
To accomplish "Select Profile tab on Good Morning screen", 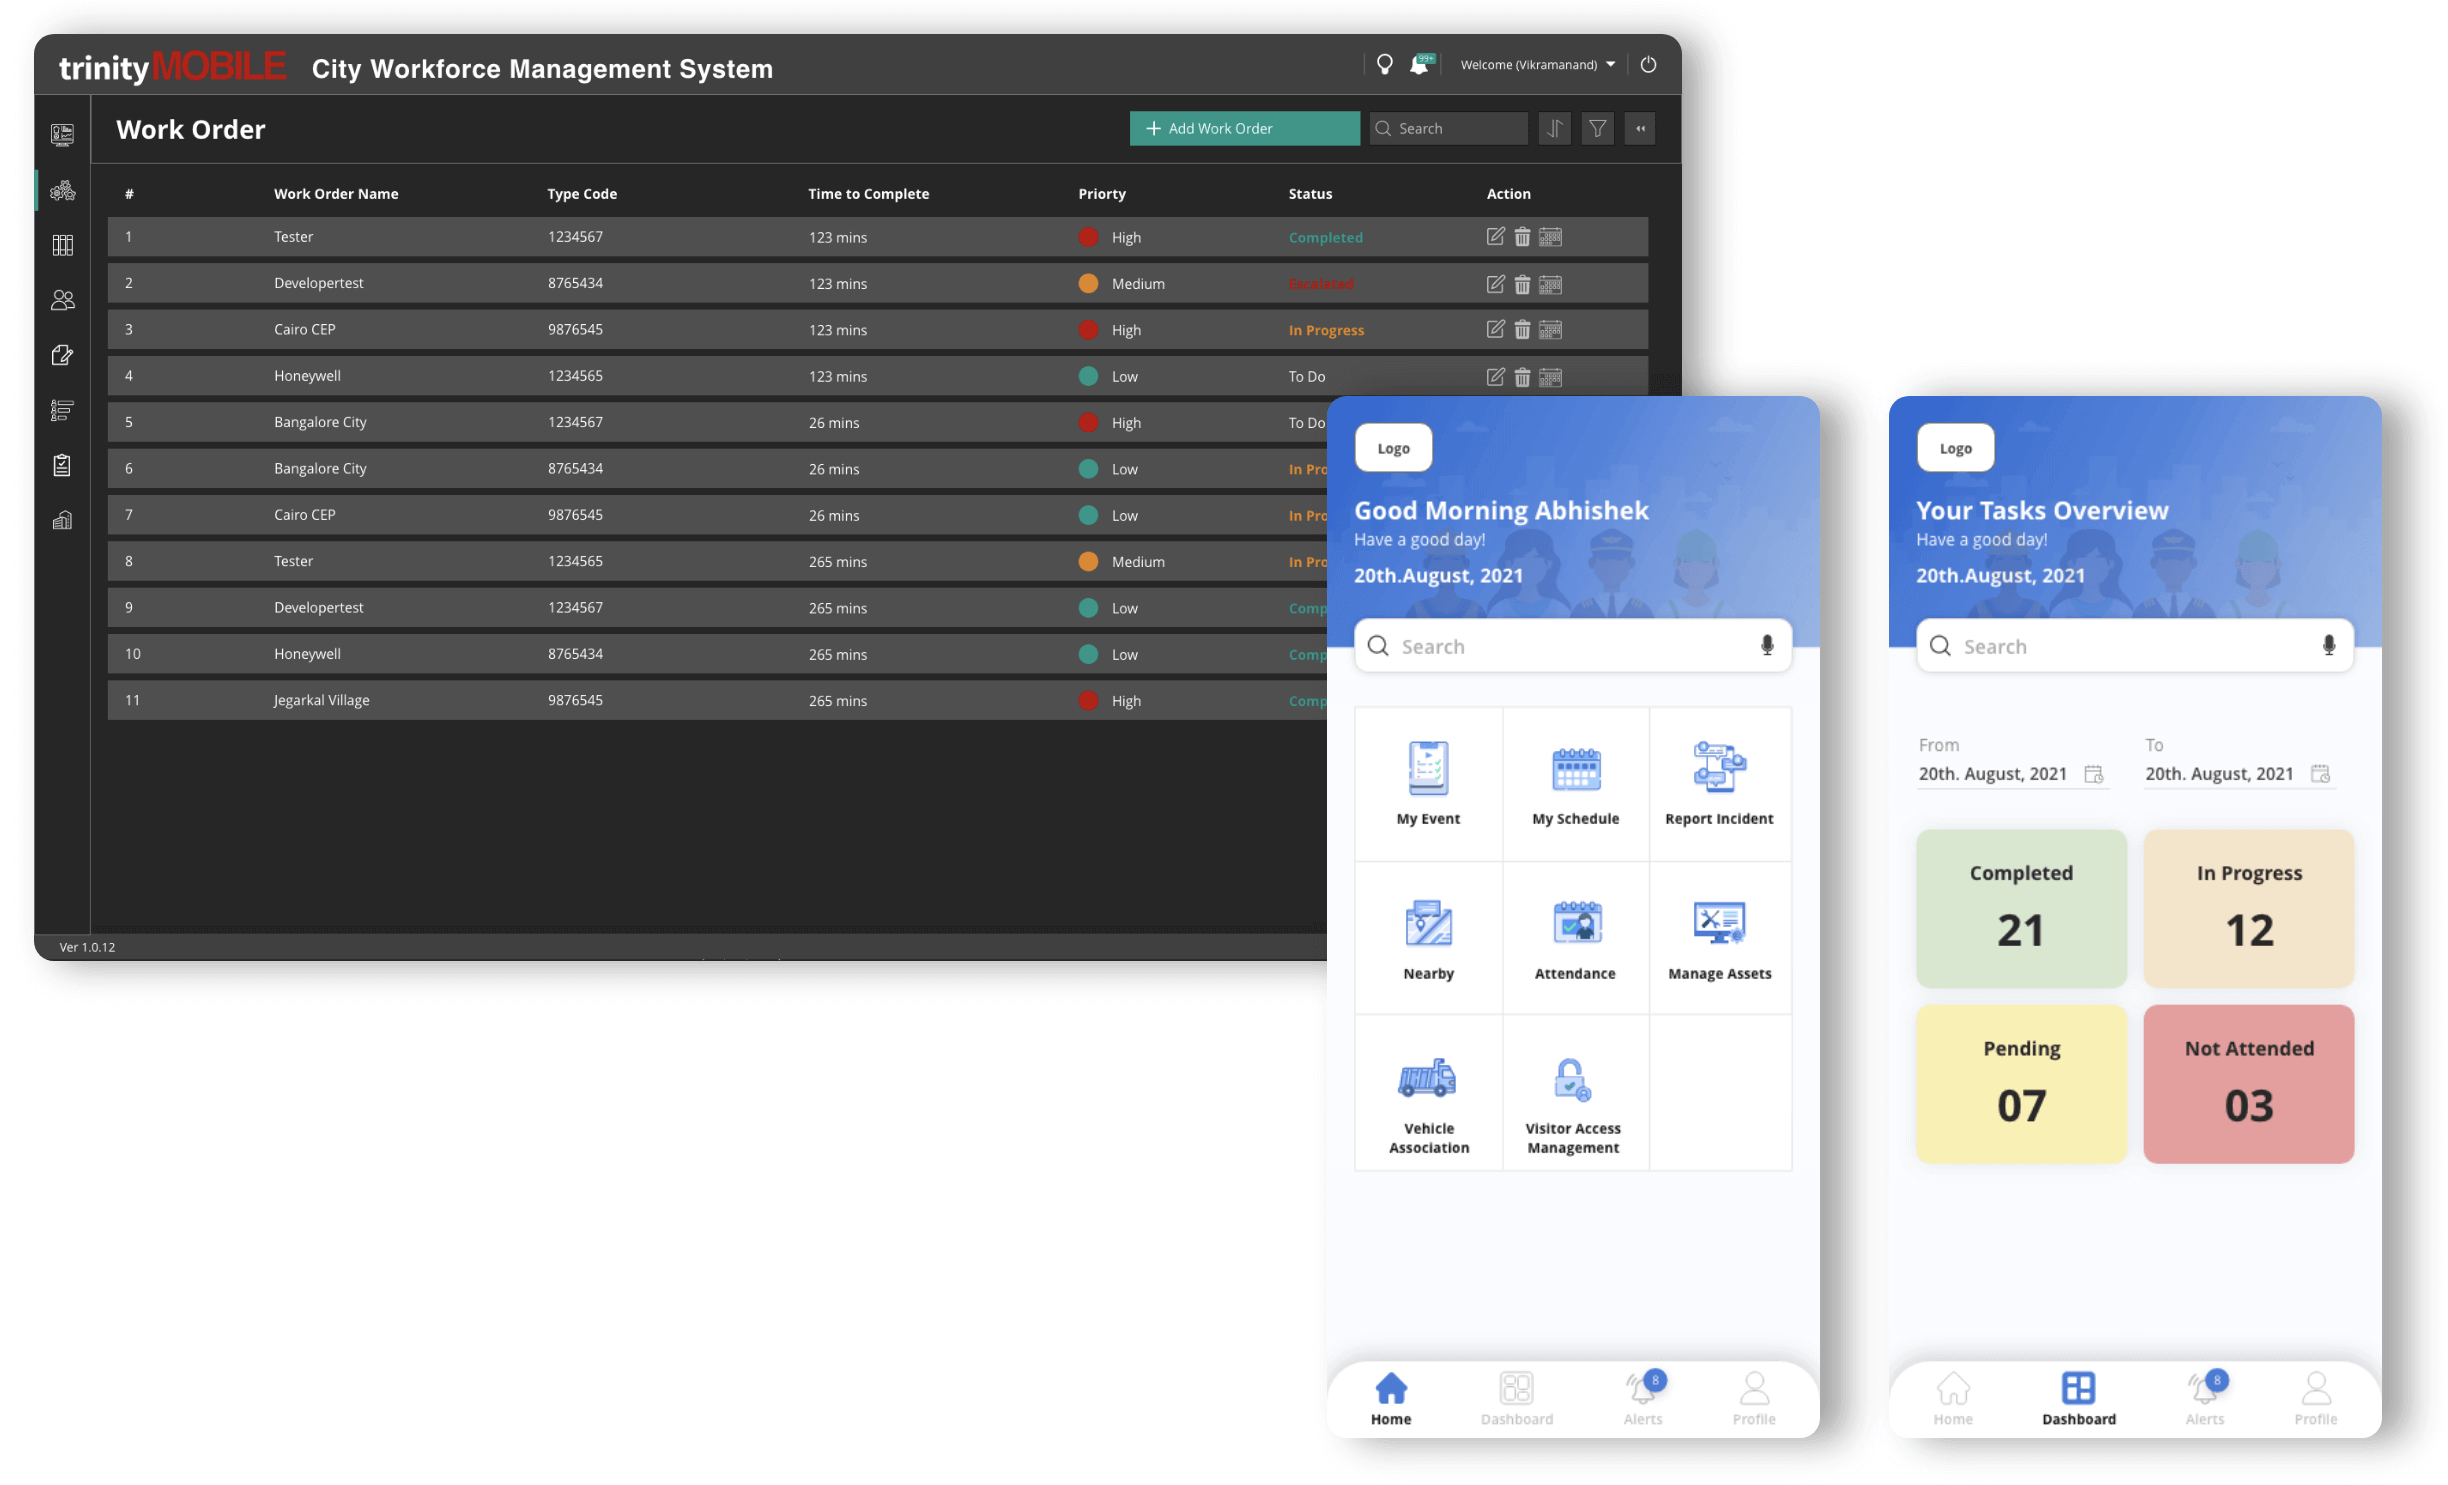I will point(1754,1398).
